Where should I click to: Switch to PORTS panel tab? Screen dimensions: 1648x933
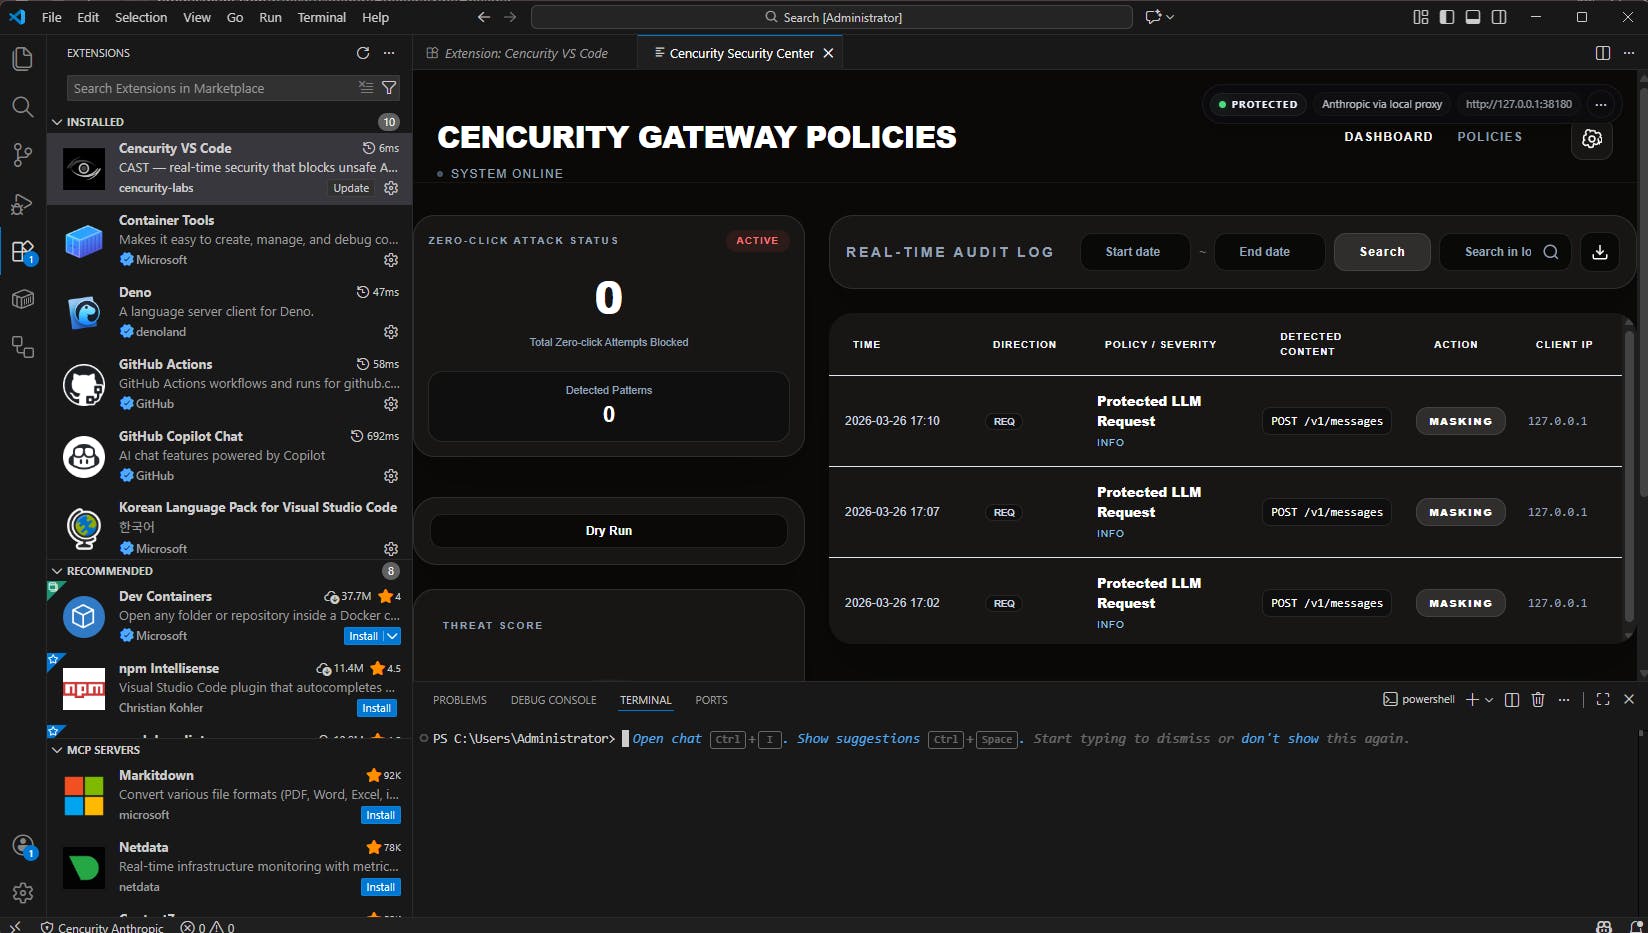tap(712, 700)
